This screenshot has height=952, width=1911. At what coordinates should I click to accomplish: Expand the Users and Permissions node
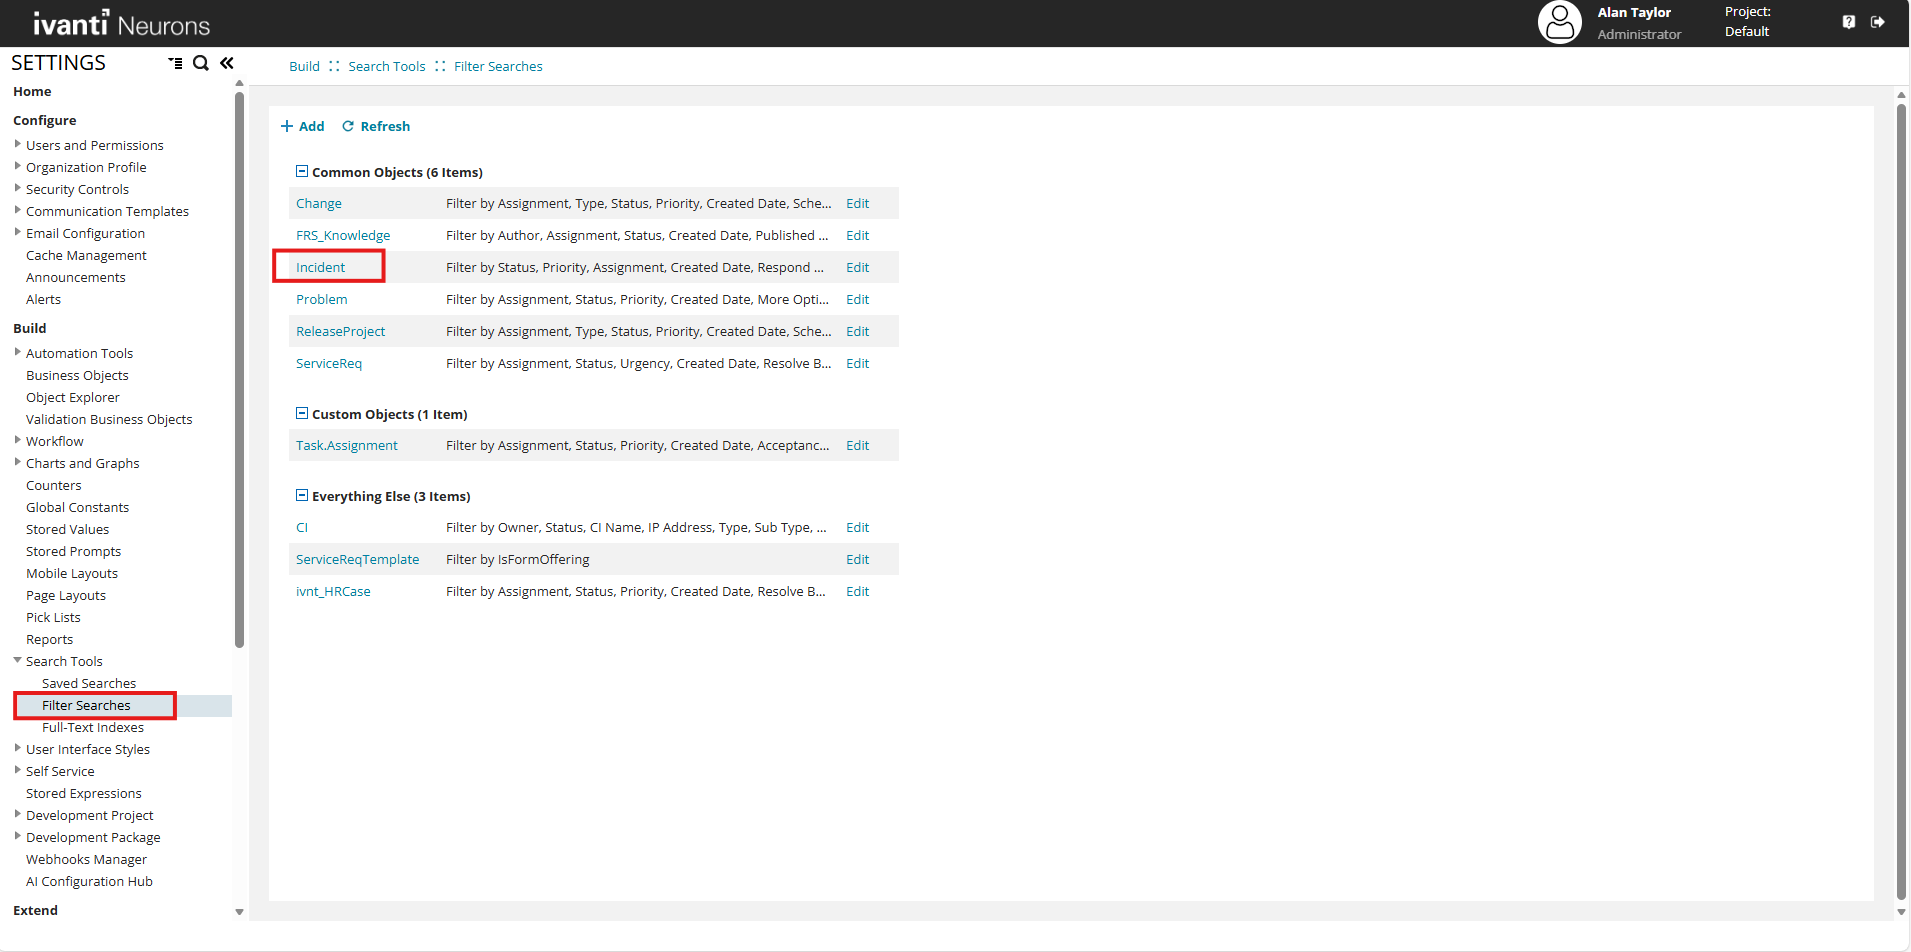(18, 144)
